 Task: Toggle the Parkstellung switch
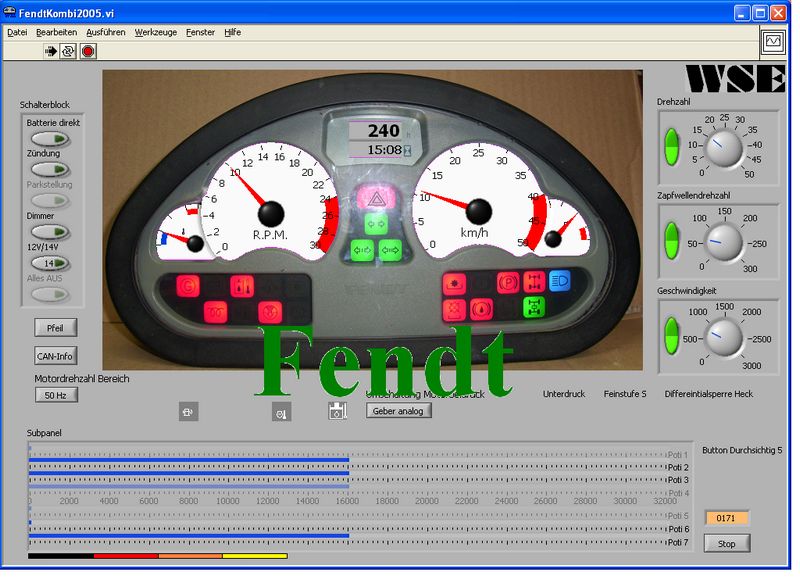tap(50, 200)
